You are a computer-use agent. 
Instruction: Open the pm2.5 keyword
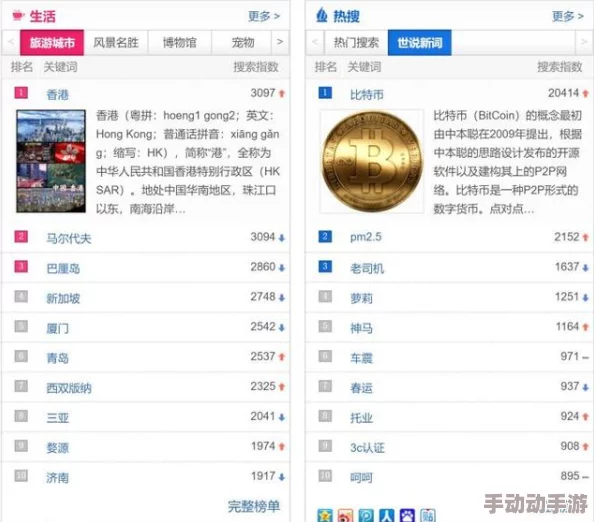pos(366,238)
